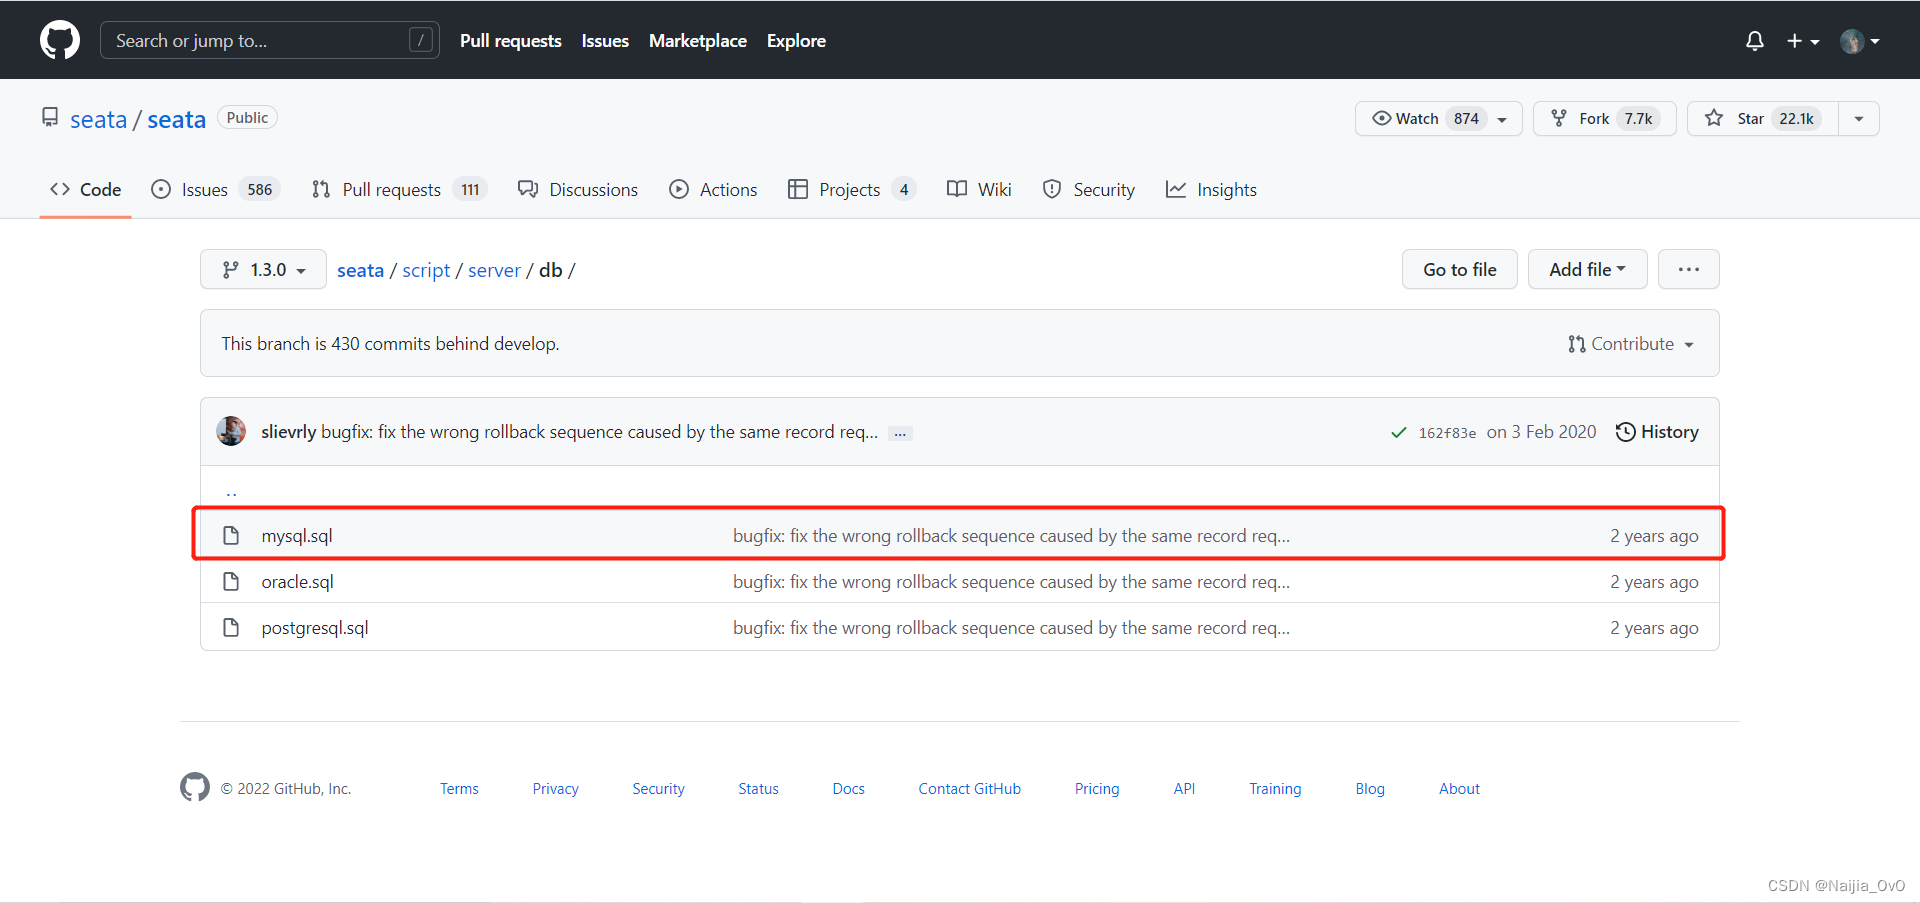Open the postgresql.sql file
This screenshot has height=903, width=1920.
315,628
